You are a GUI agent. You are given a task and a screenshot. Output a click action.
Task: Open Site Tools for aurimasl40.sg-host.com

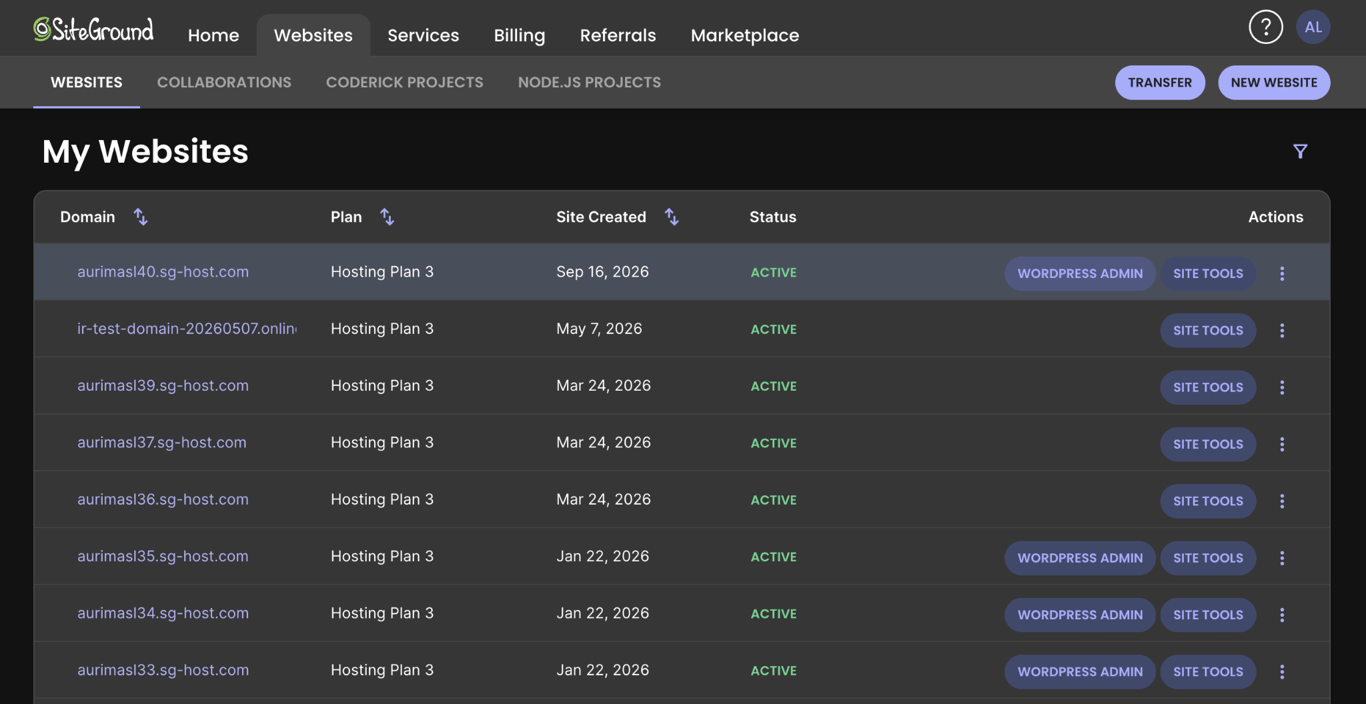tap(1208, 273)
